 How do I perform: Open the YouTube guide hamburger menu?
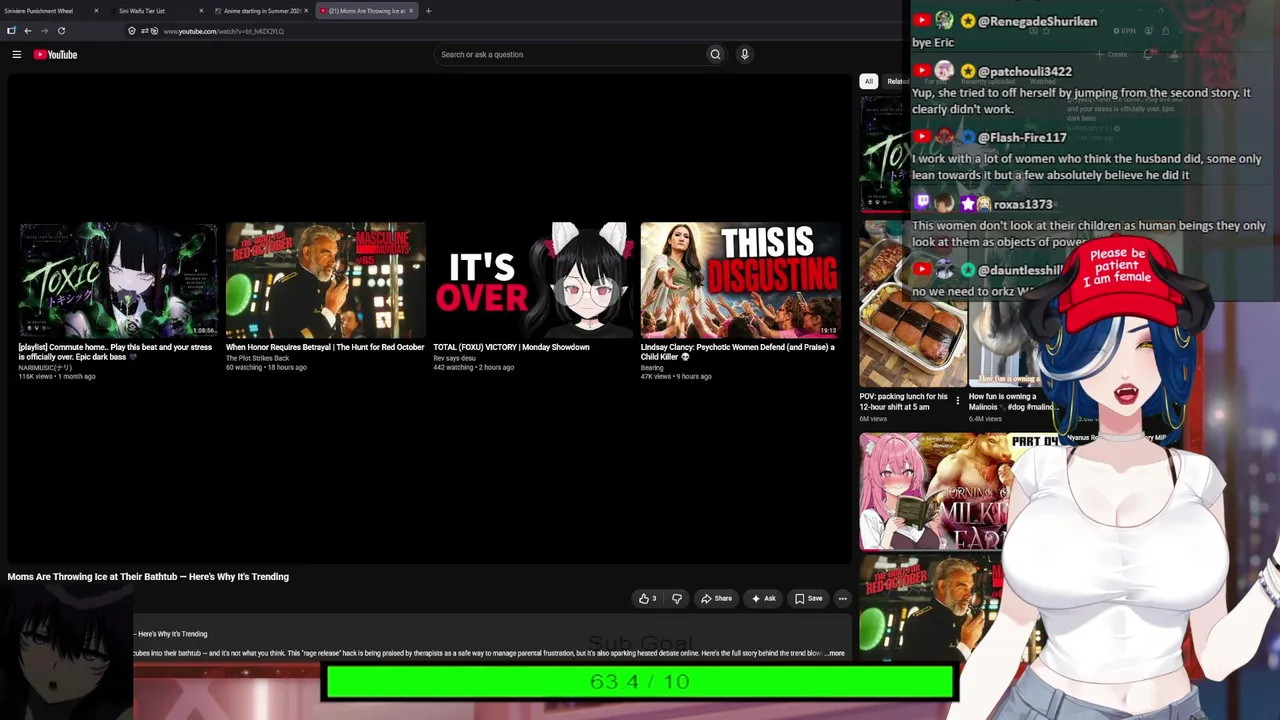tap(17, 54)
